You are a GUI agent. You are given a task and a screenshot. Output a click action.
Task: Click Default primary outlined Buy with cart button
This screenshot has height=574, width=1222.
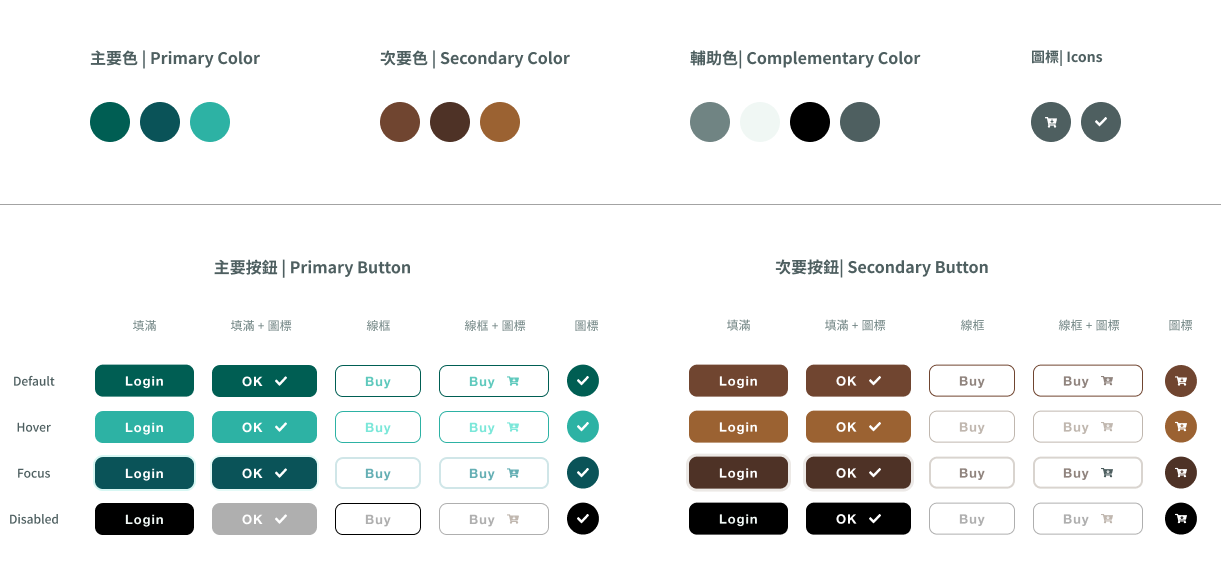point(494,381)
